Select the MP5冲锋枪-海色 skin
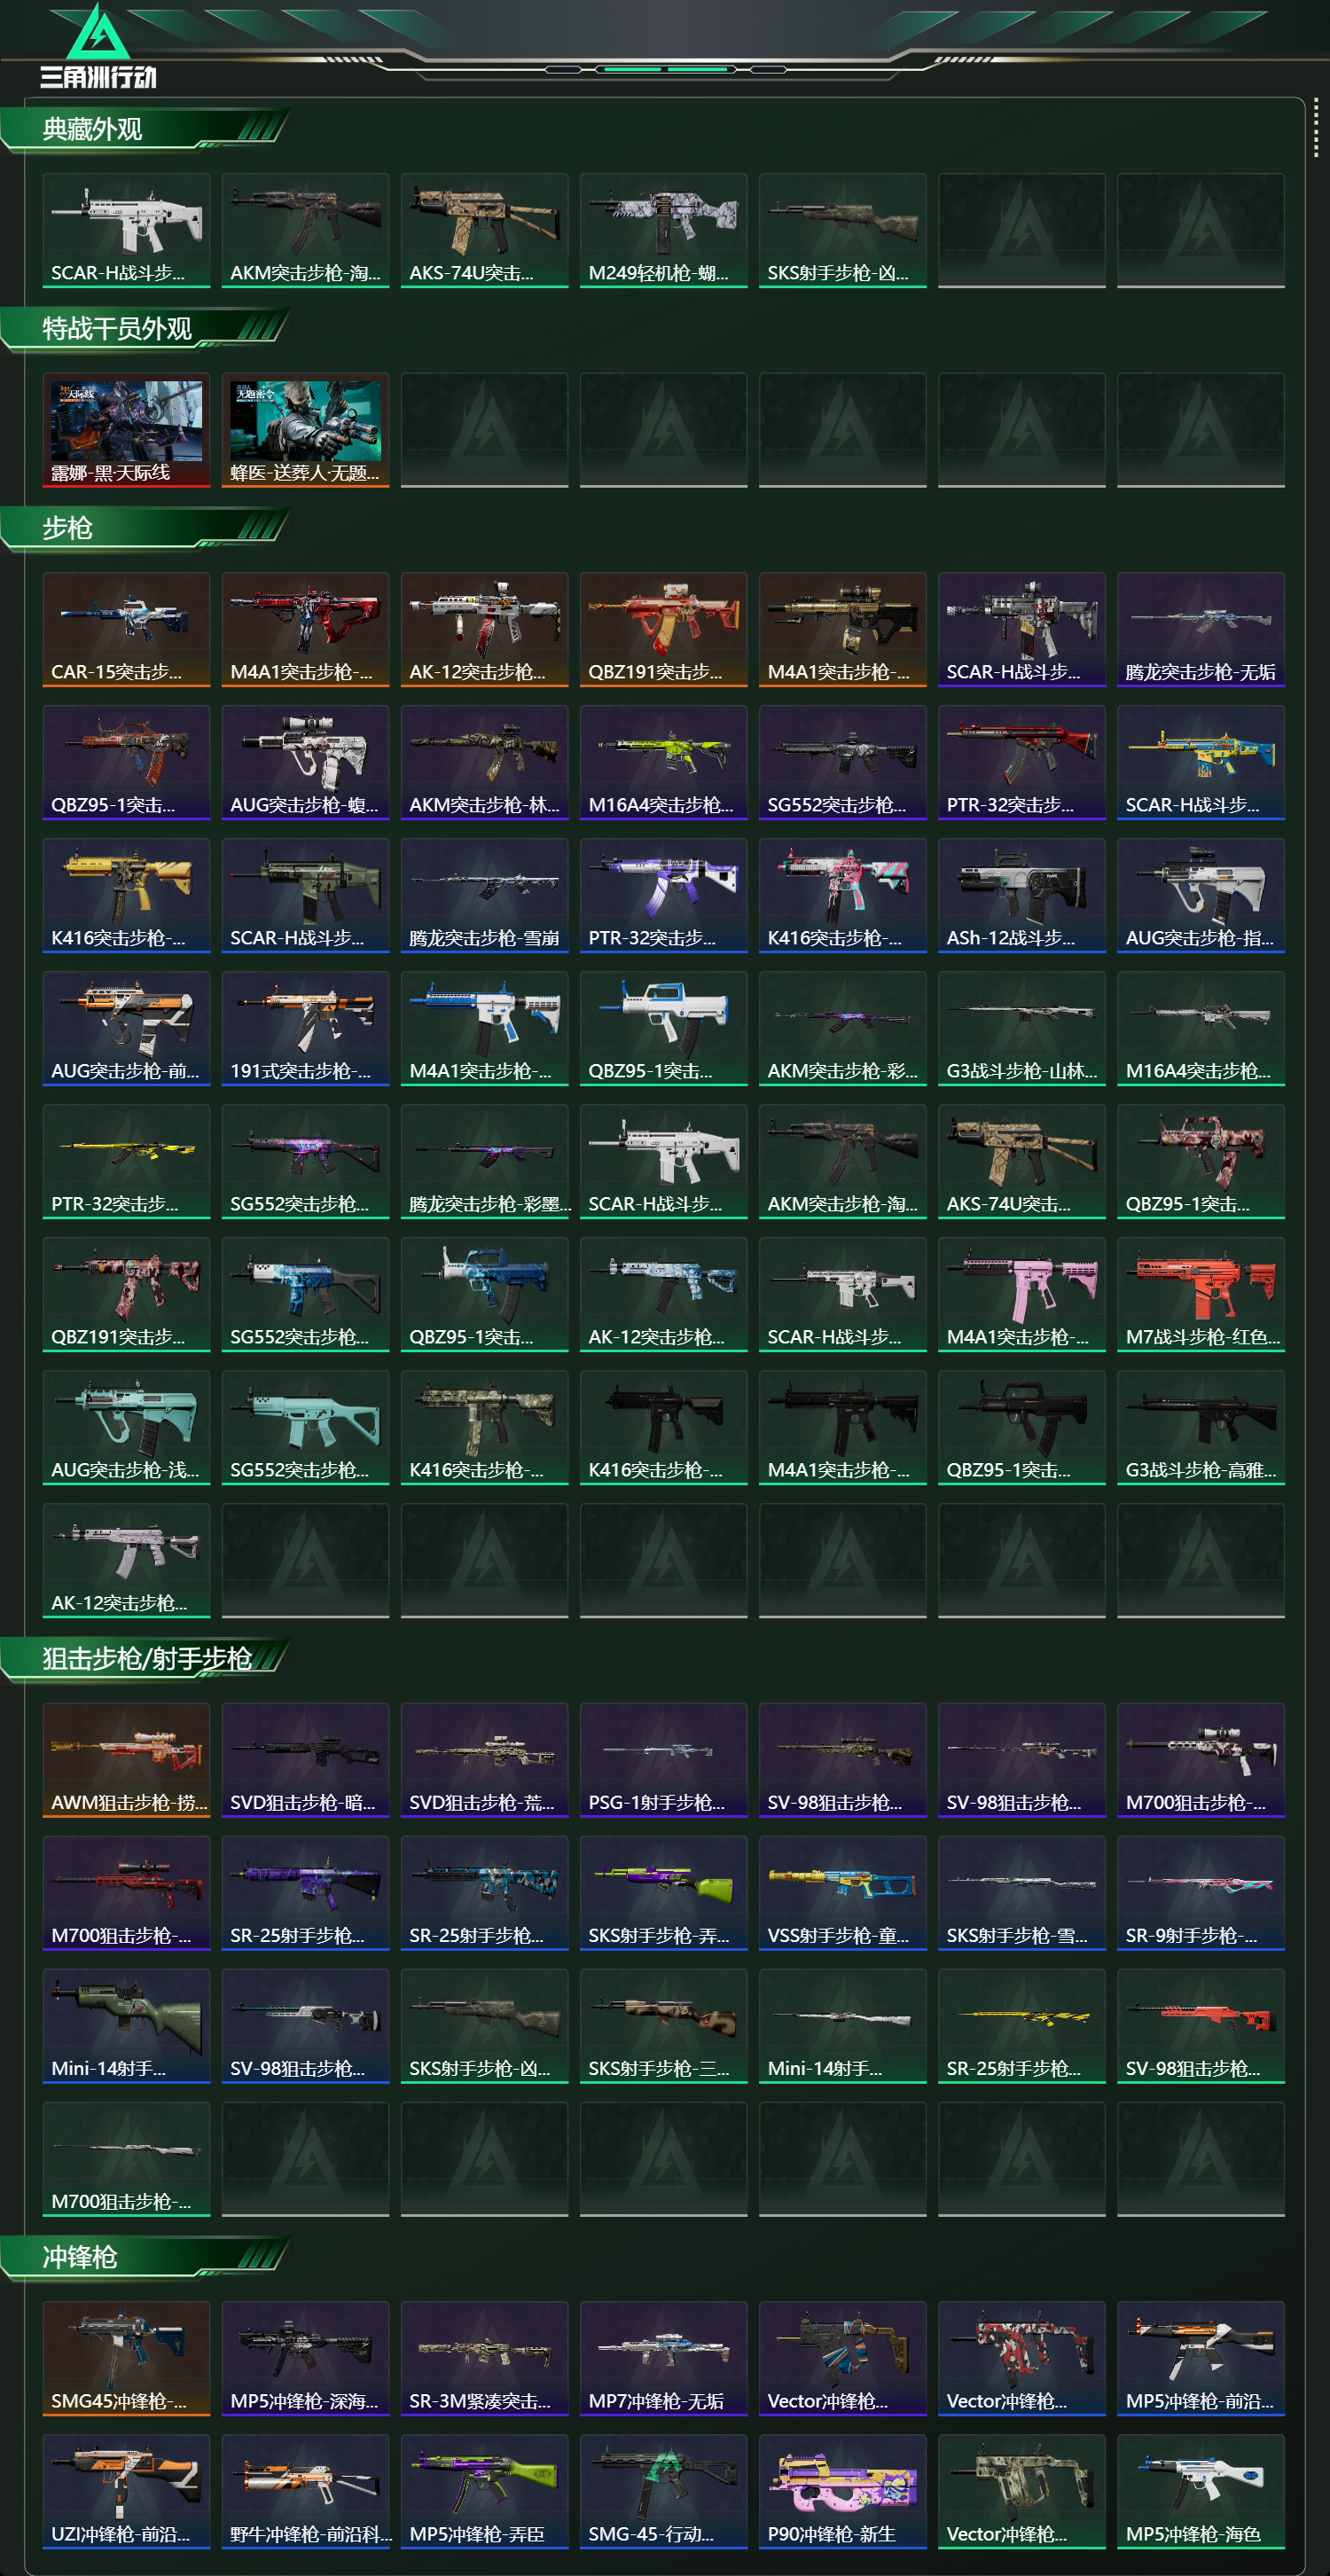Screen dimensions: 1330x2576 1200,2491
